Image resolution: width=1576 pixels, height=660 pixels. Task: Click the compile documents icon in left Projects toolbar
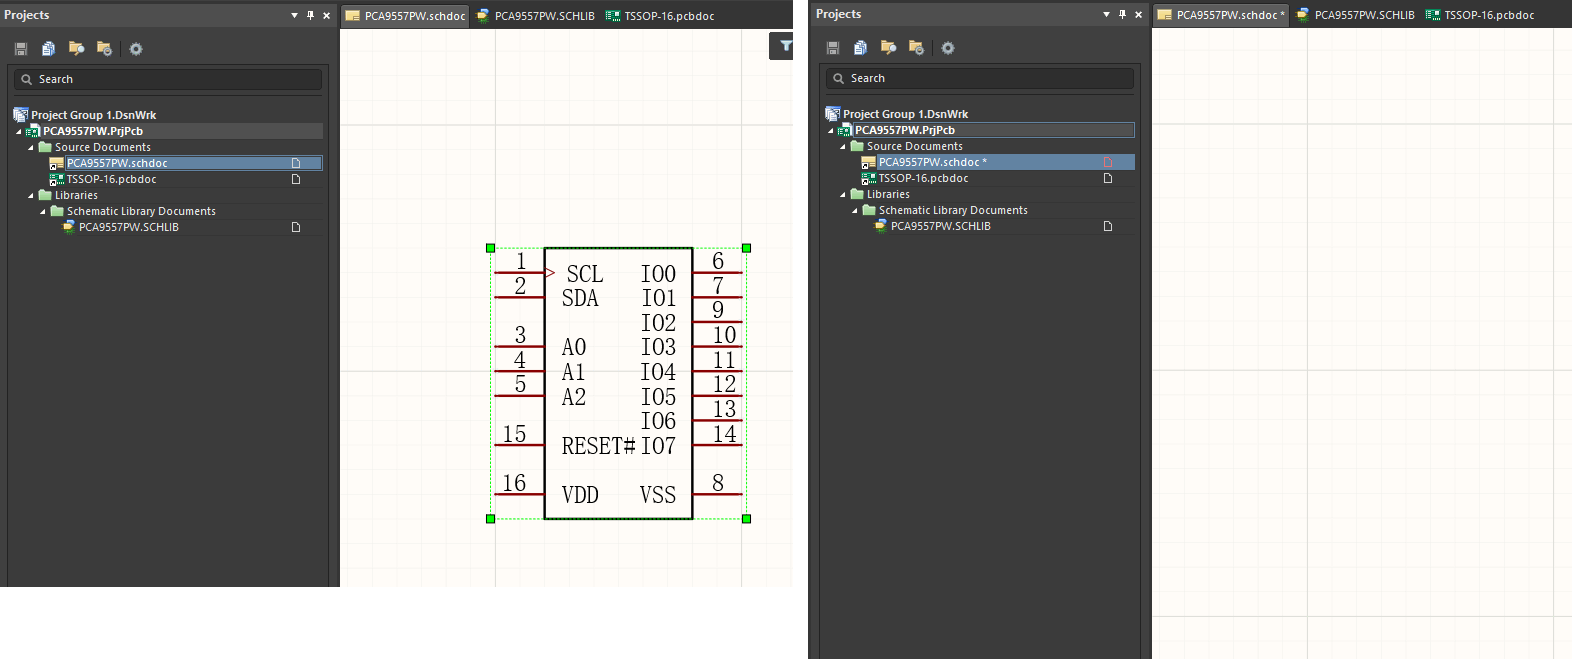48,49
